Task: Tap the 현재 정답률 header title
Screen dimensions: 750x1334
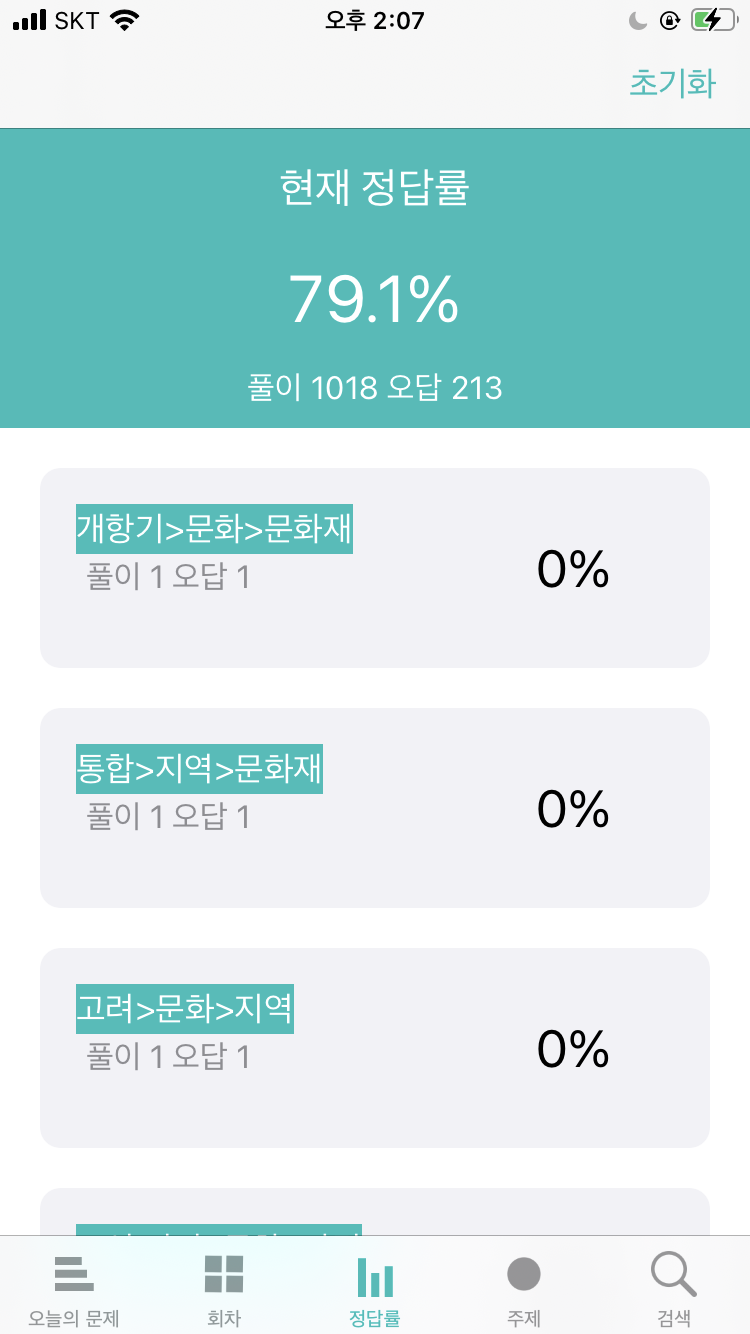Action: click(375, 188)
